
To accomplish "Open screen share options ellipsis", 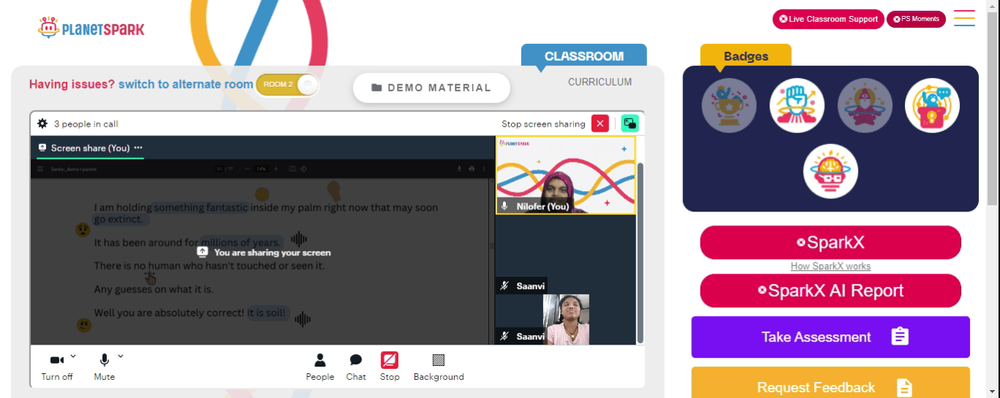I will [x=138, y=148].
